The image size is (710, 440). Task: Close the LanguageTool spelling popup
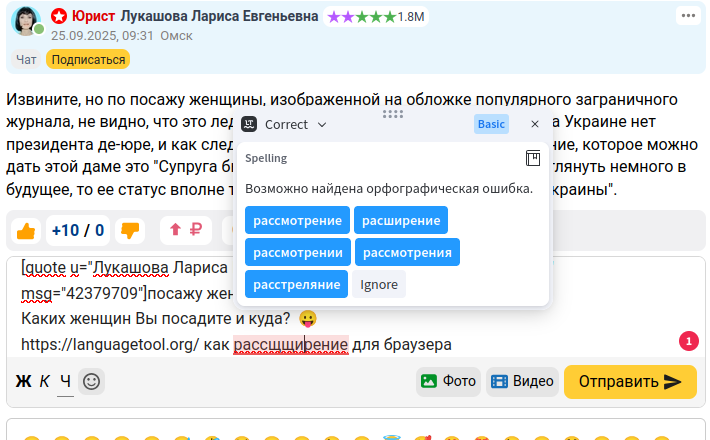click(x=535, y=125)
